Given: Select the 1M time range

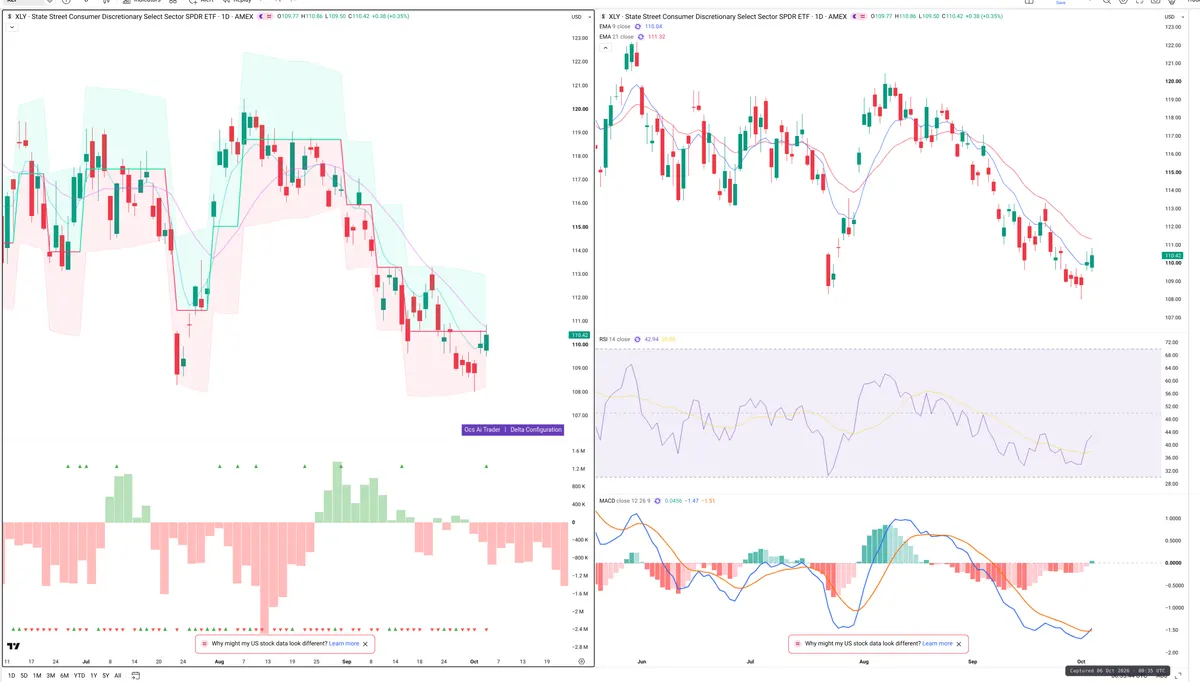Looking at the screenshot, I should [37, 676].
